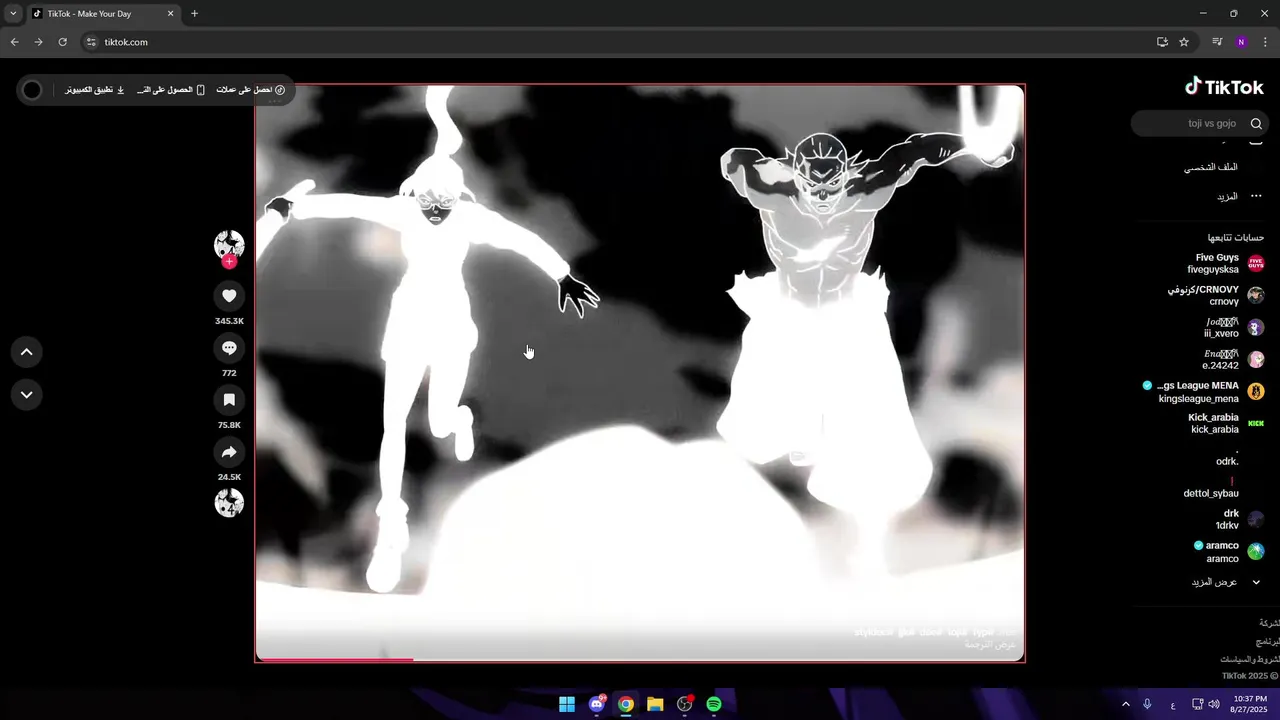Click الشروط والسياسات terms link in the sidebar footer
The image size is (1280, 720).
1250,660
